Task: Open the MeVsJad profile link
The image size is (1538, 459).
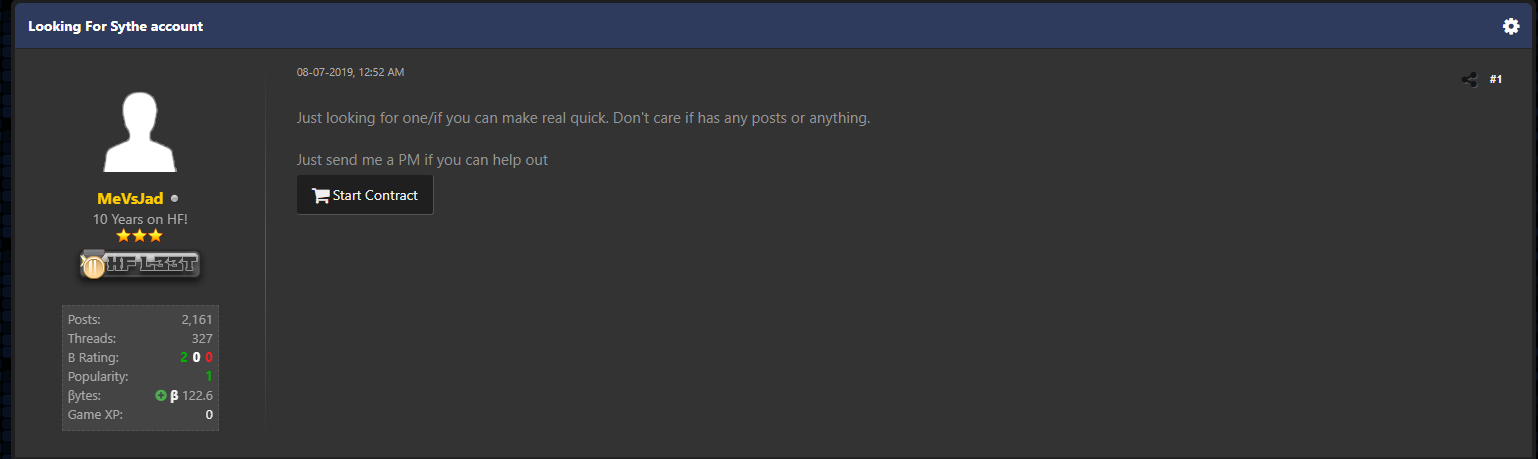Action: tap(130, 199)
